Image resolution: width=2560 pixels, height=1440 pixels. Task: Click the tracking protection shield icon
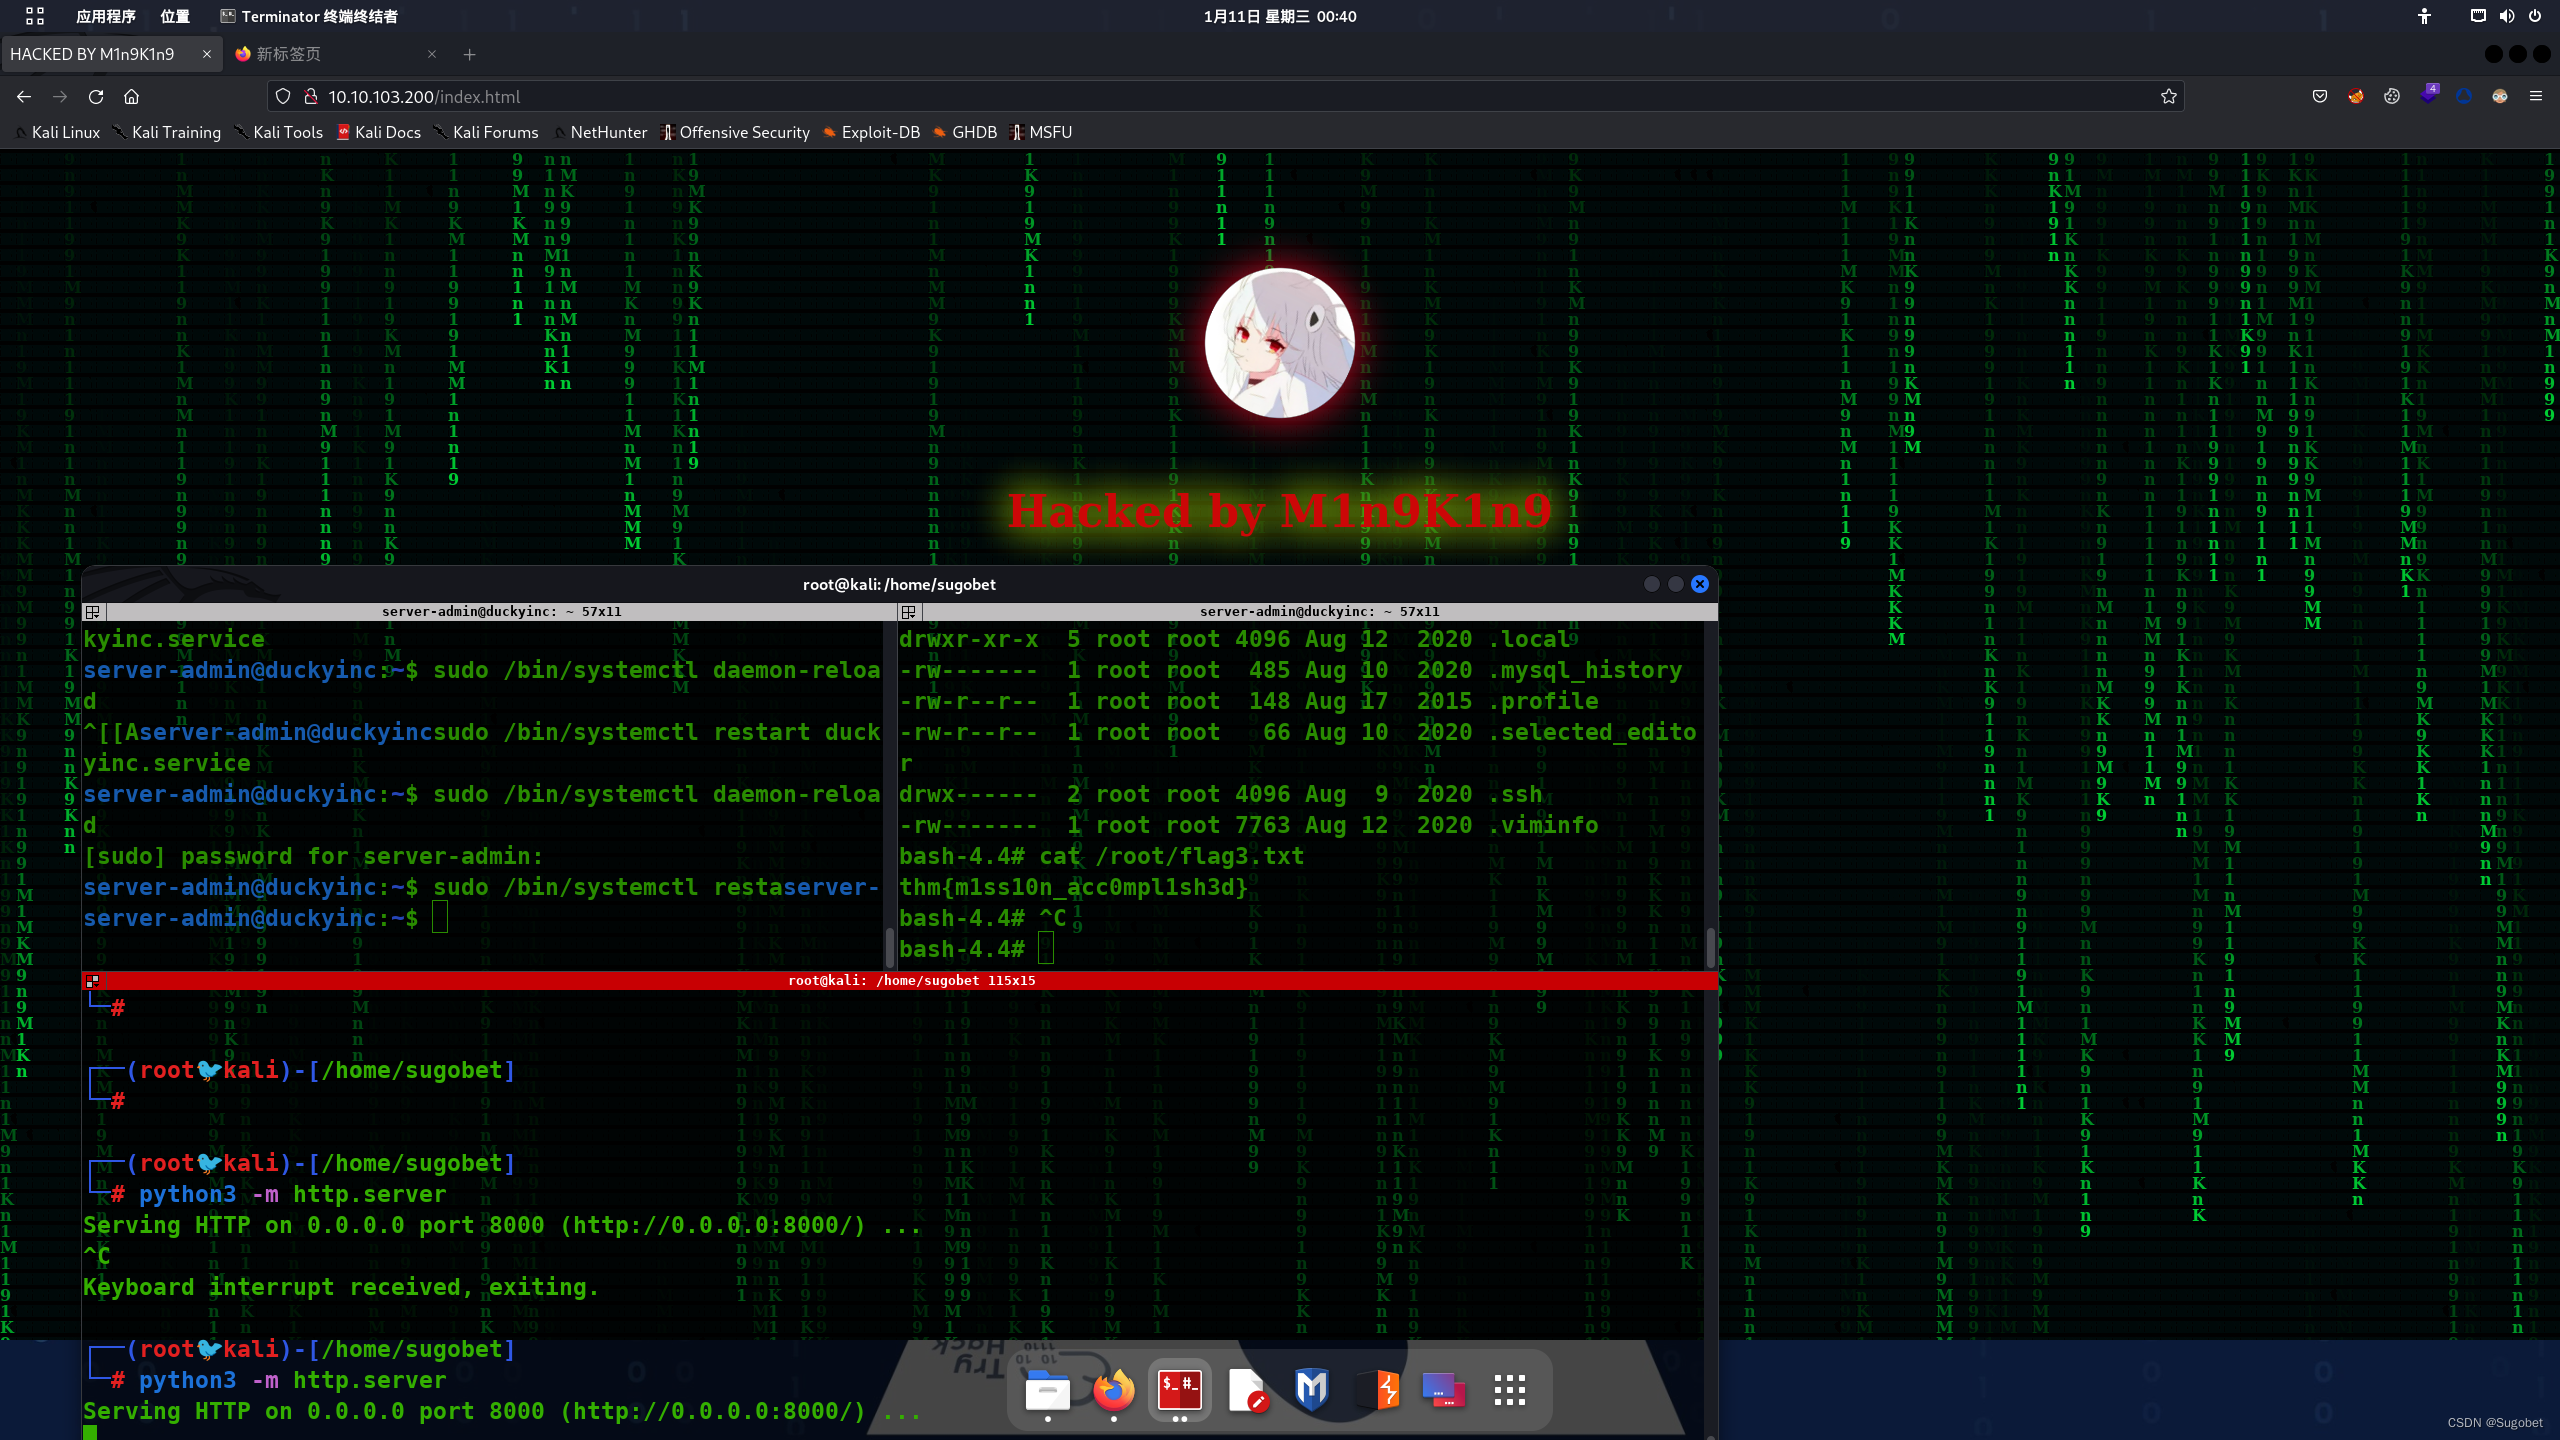click(x=283, y=97)
